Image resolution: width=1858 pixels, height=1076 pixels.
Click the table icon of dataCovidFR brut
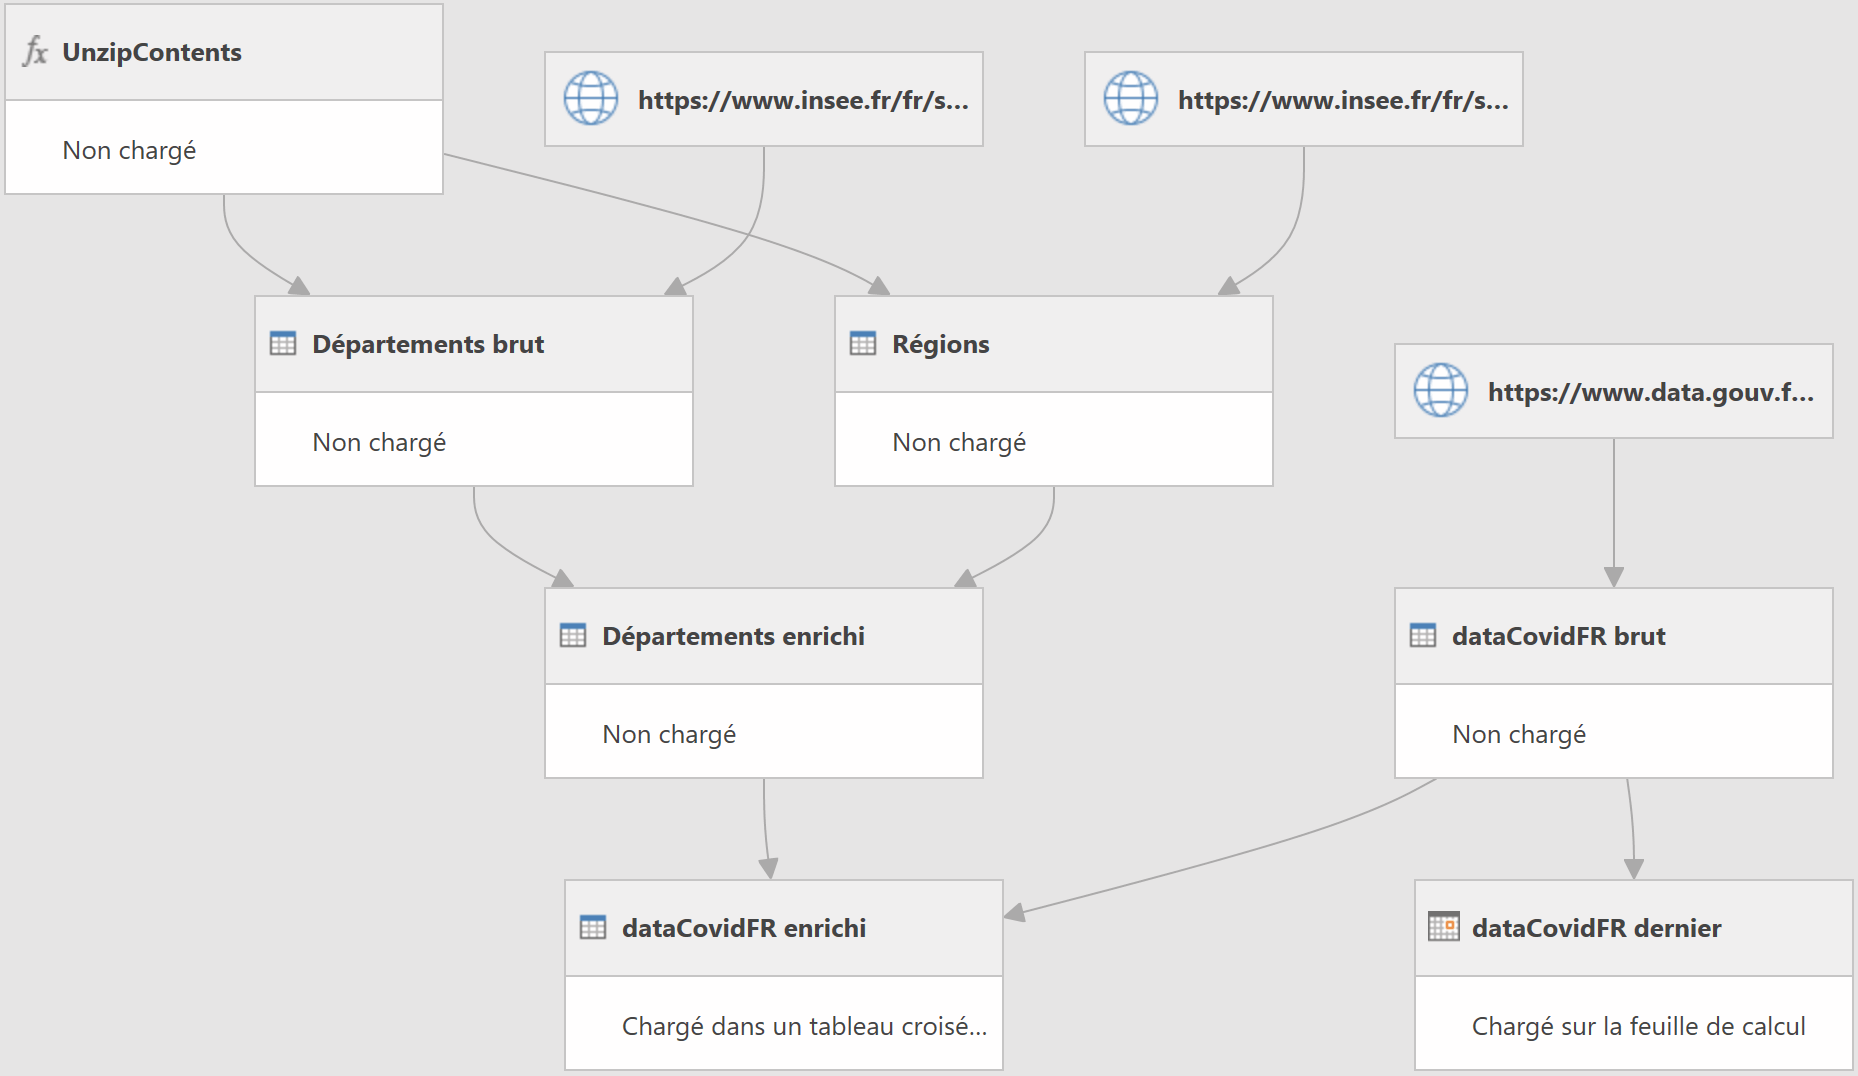coord(1423,636)
